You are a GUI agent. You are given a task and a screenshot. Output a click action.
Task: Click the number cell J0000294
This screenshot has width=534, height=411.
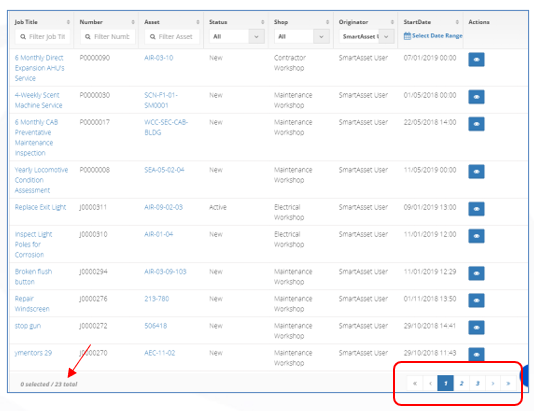(x=93, y=272)
